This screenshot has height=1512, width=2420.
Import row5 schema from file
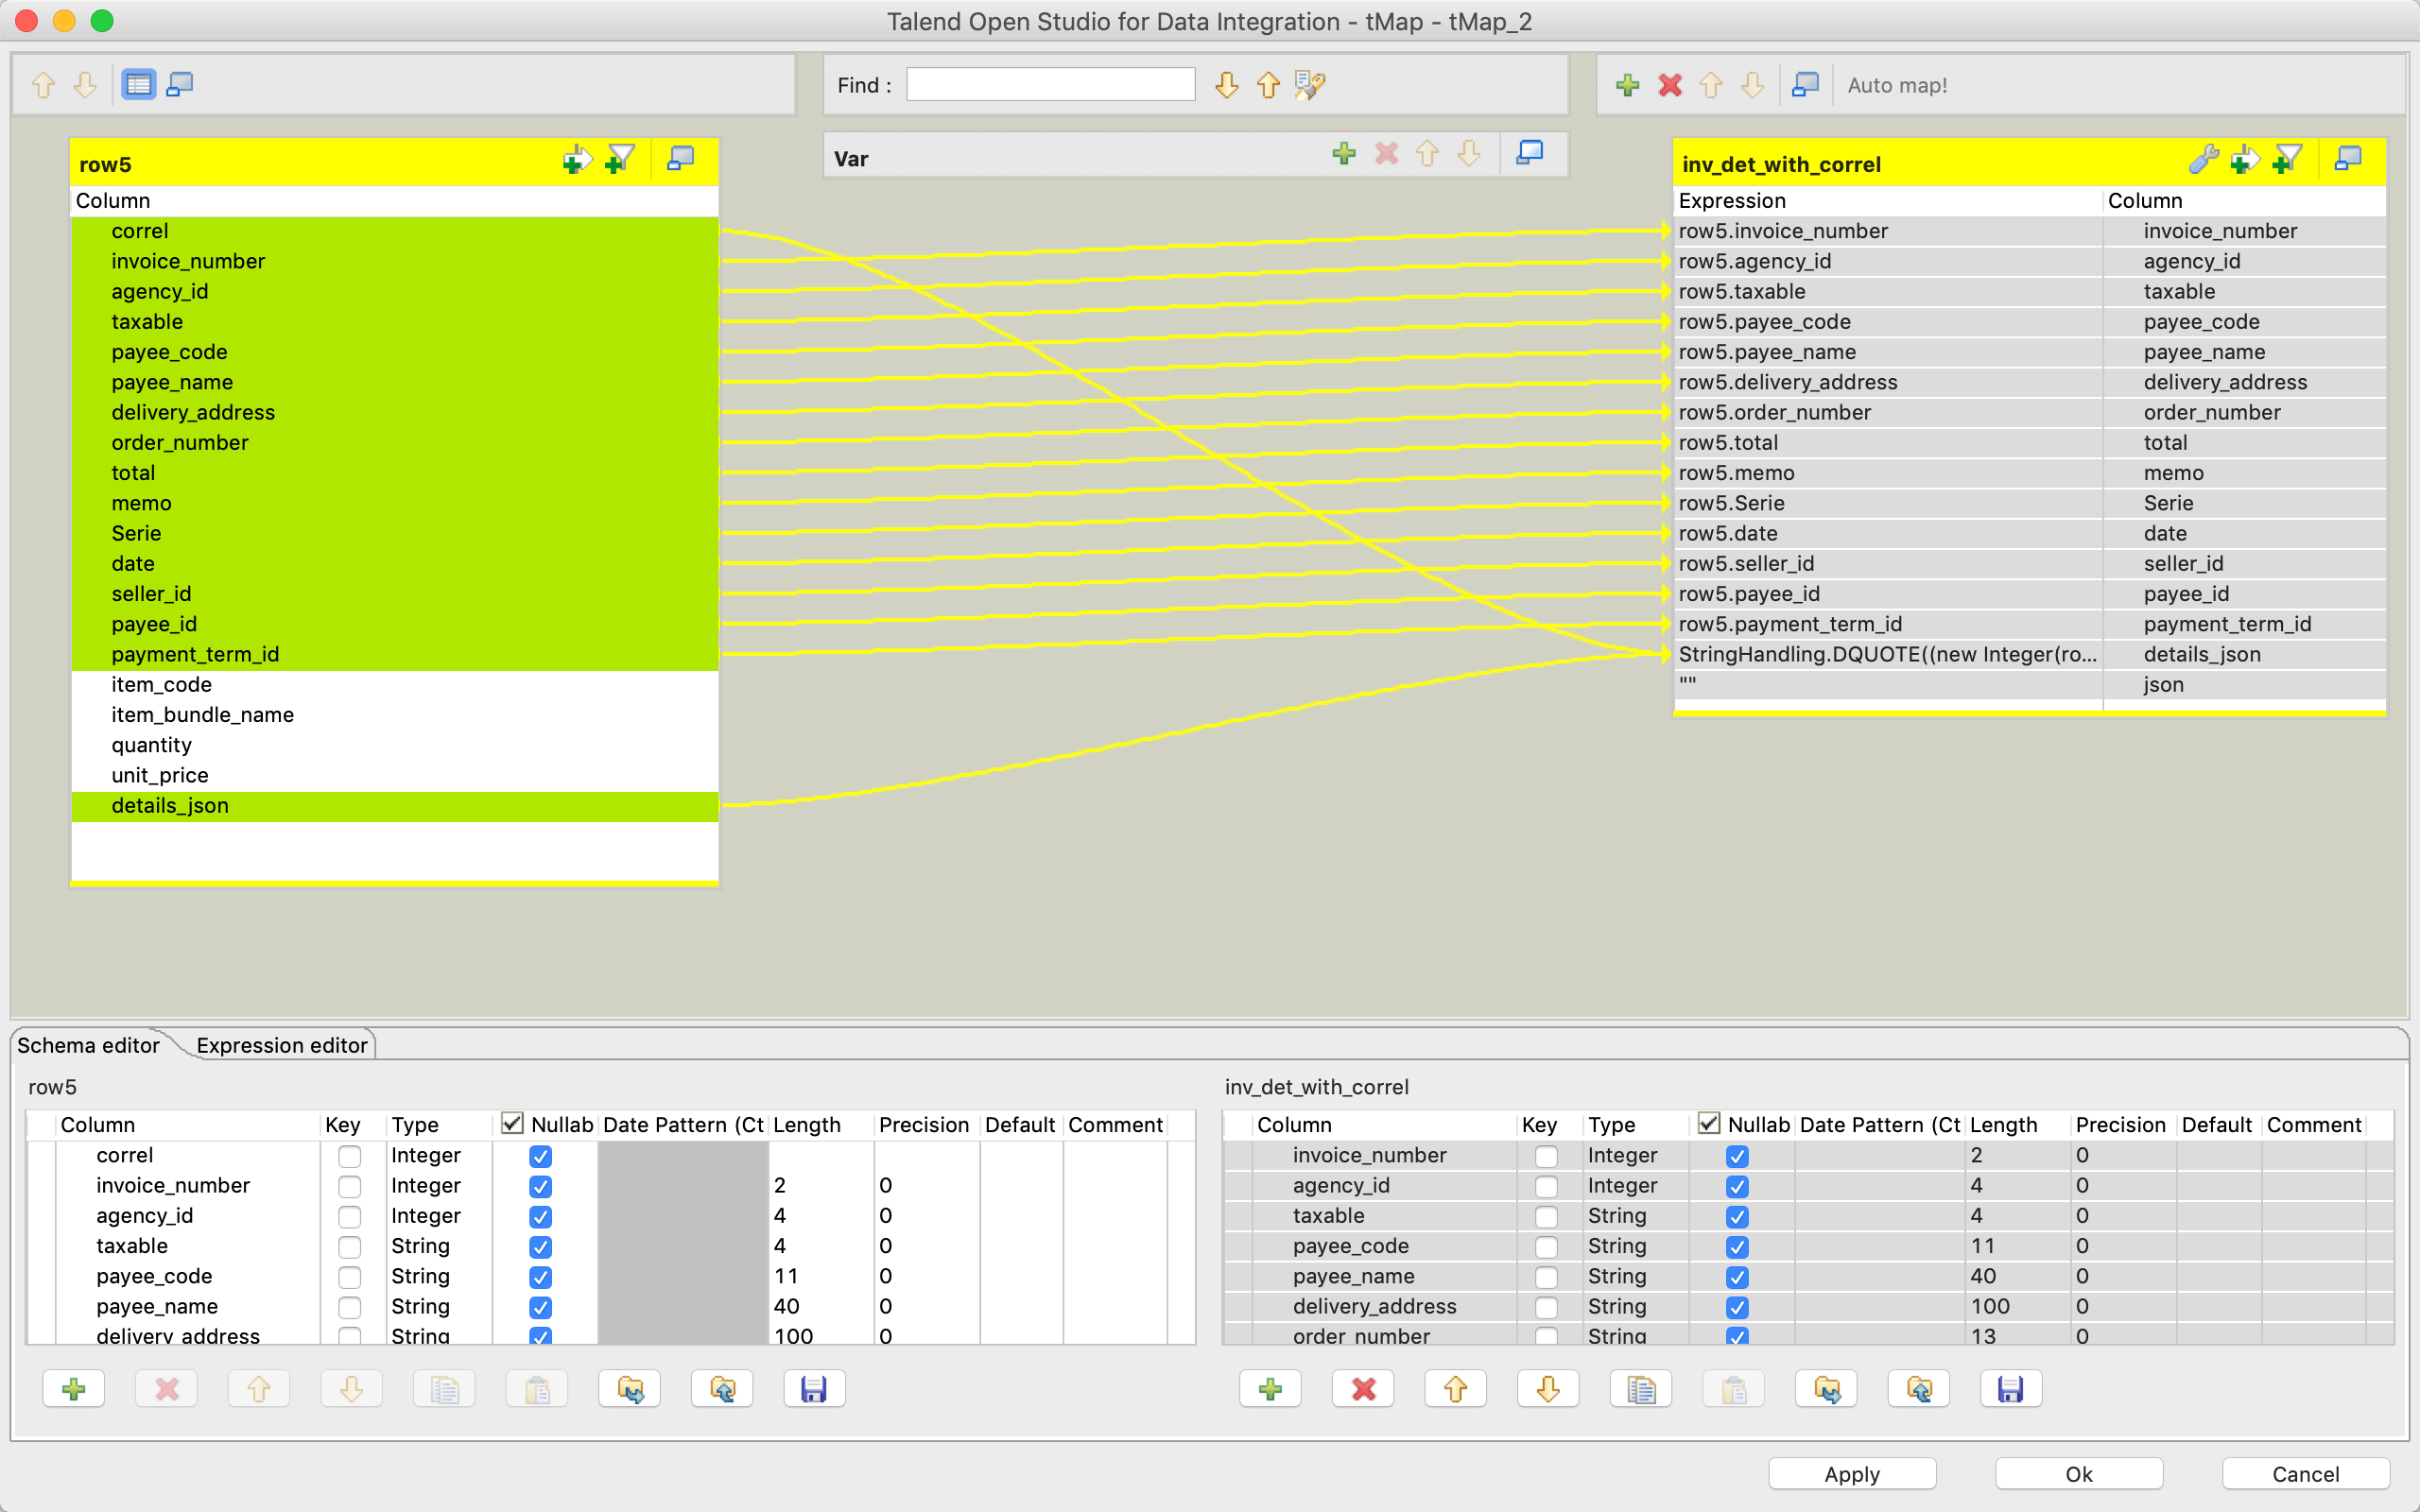pyautogui.click(x=630, y=1389)
